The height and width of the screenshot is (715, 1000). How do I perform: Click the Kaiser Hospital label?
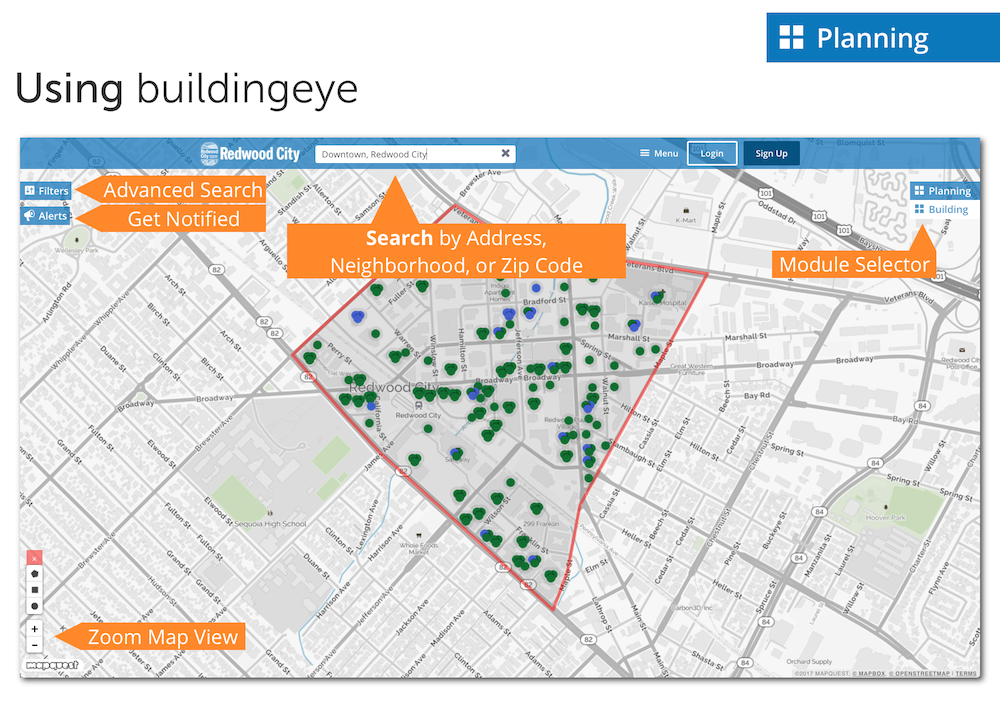(x=663, y=302)
